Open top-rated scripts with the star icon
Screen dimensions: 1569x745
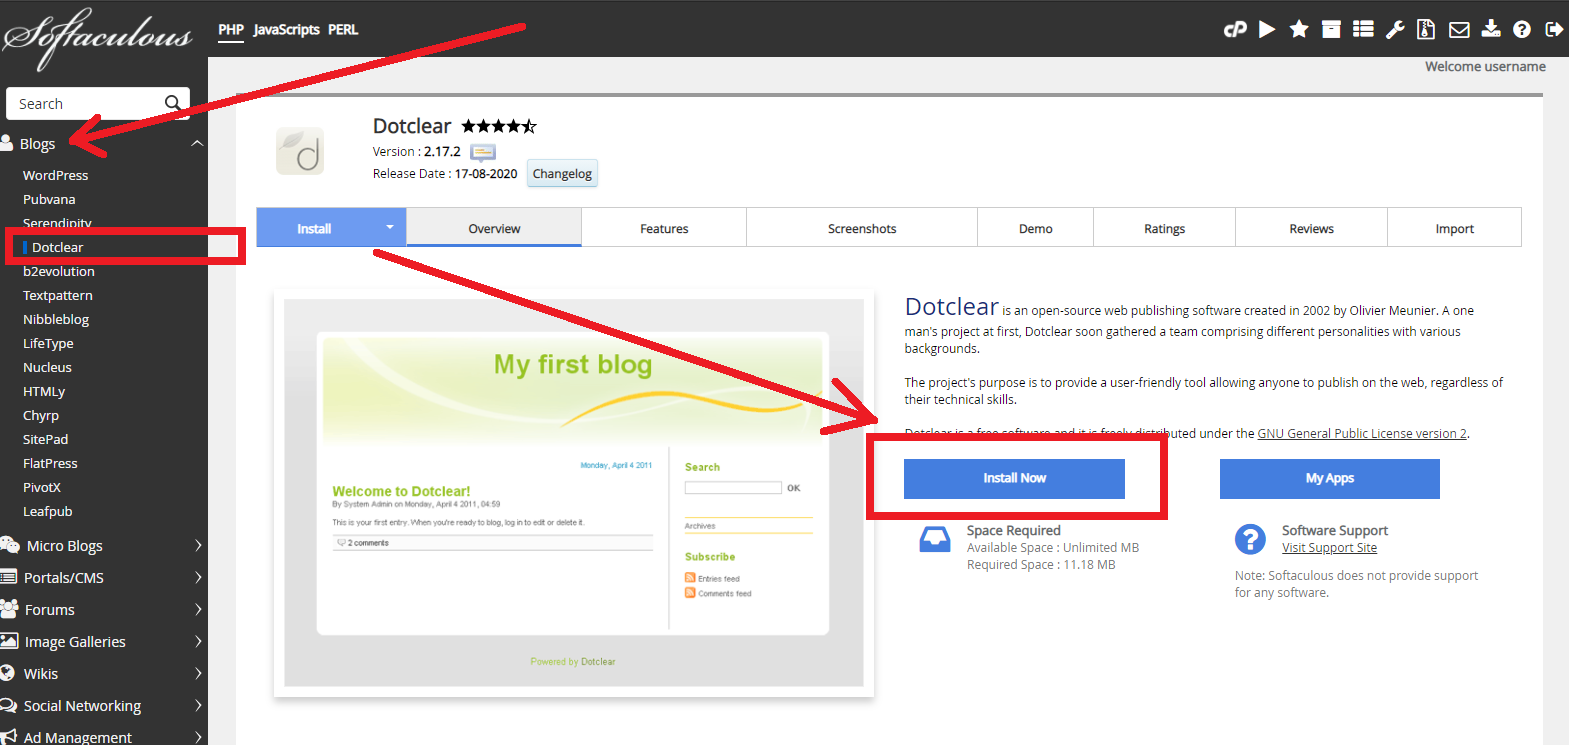(x=1299, y=29)
